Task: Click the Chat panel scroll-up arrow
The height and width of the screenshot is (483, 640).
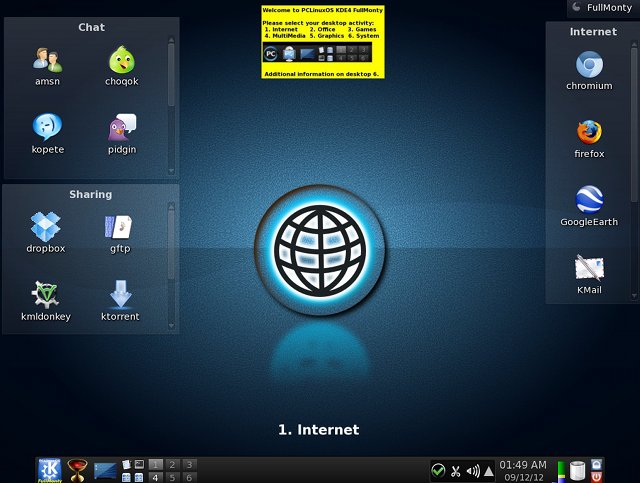Action: (171, 40)
